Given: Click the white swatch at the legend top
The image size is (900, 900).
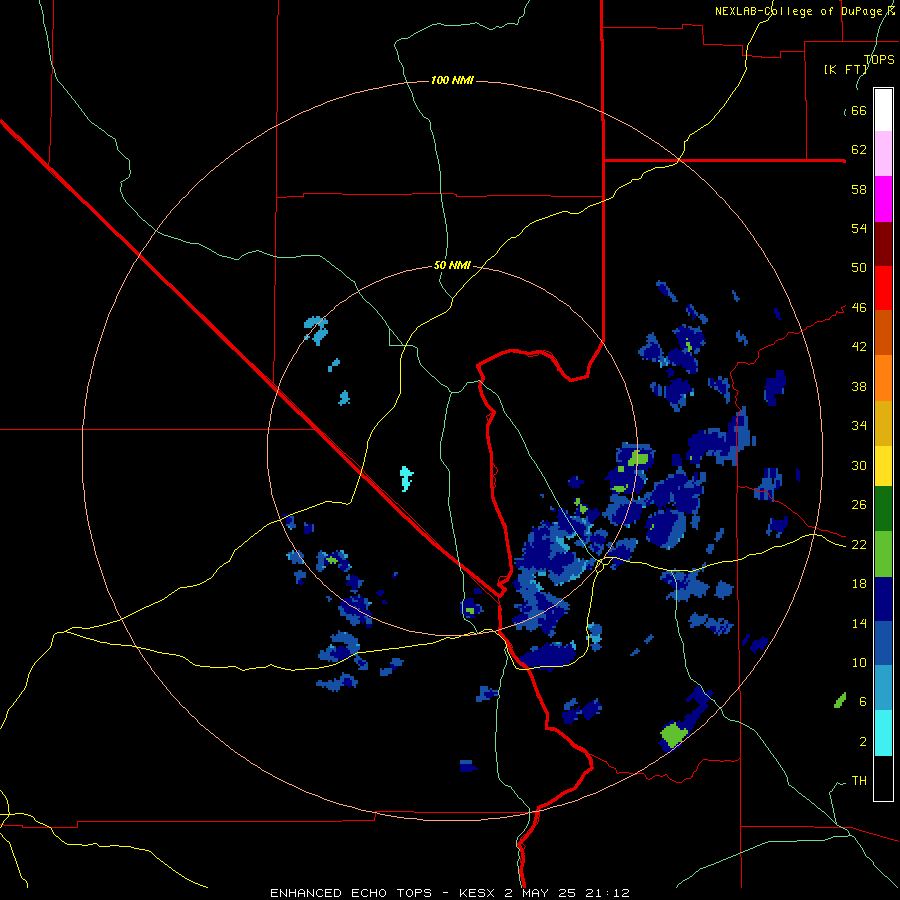Looking at the screenshot, I should click(883, 110).
